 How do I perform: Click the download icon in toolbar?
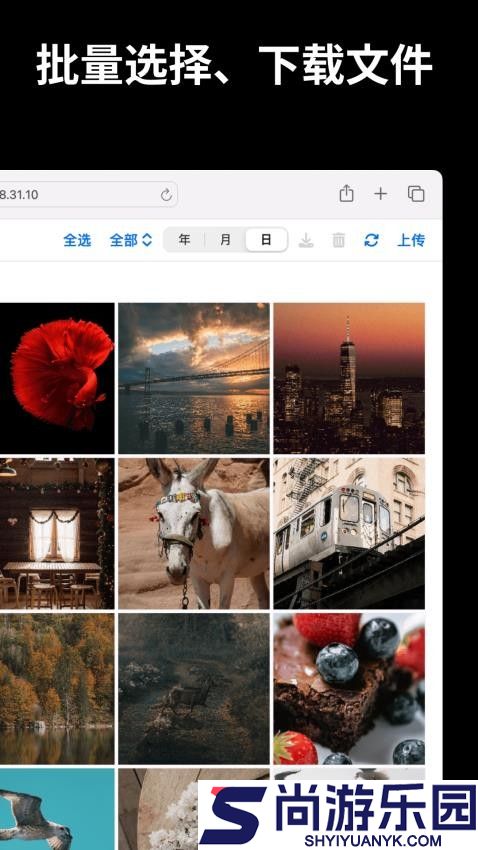click(306, 240)
